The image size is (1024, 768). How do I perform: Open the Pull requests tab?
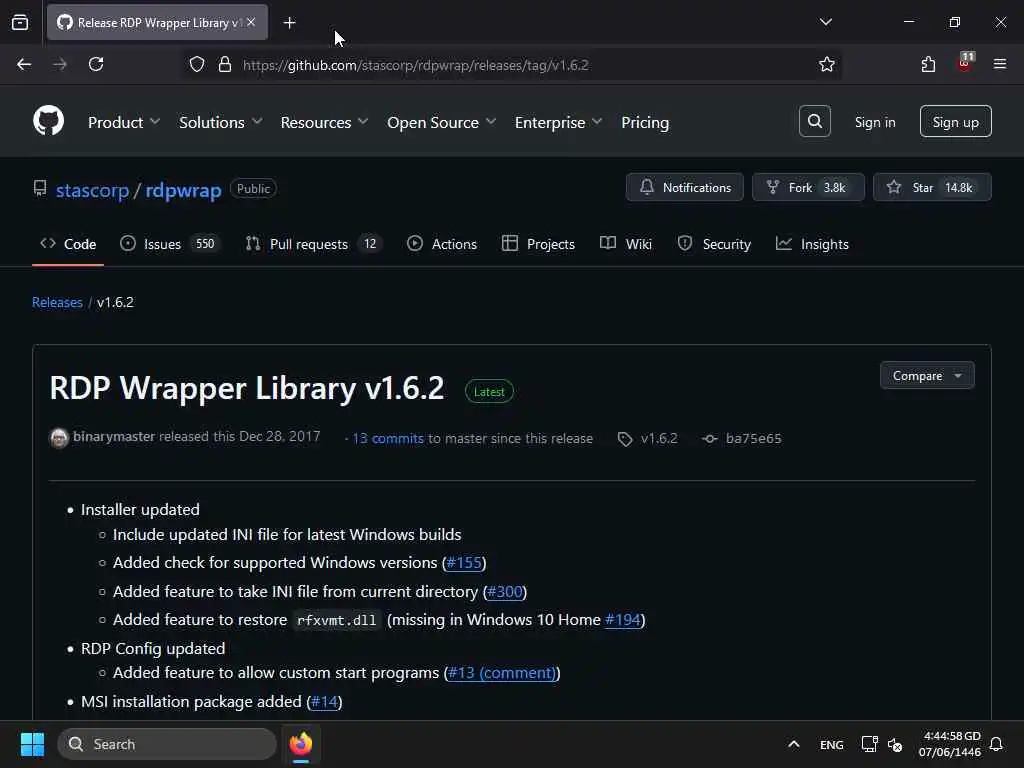313,244
